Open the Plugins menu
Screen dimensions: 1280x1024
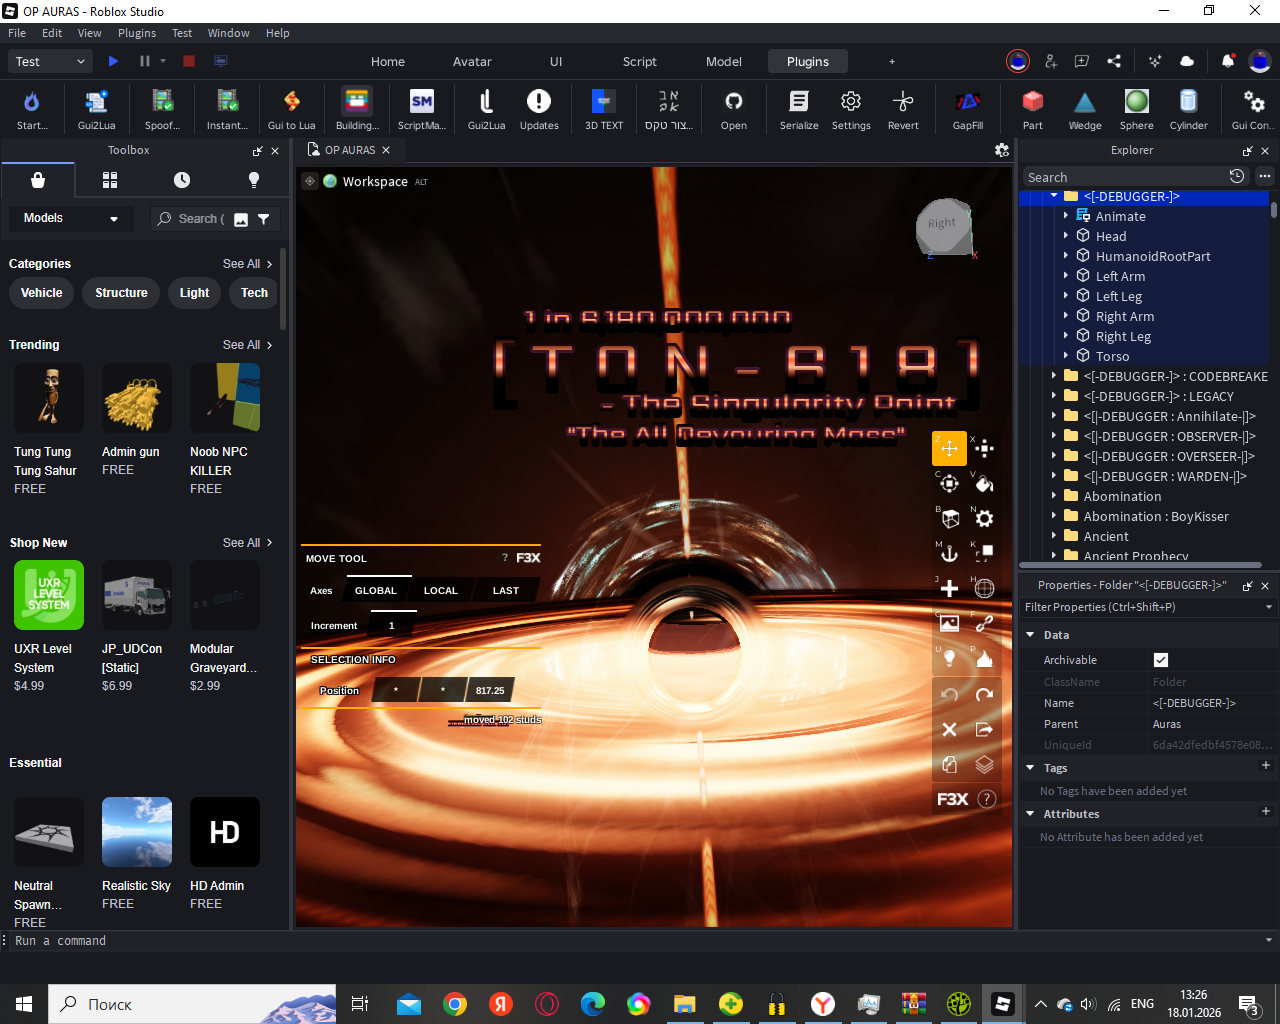[137, 33]
